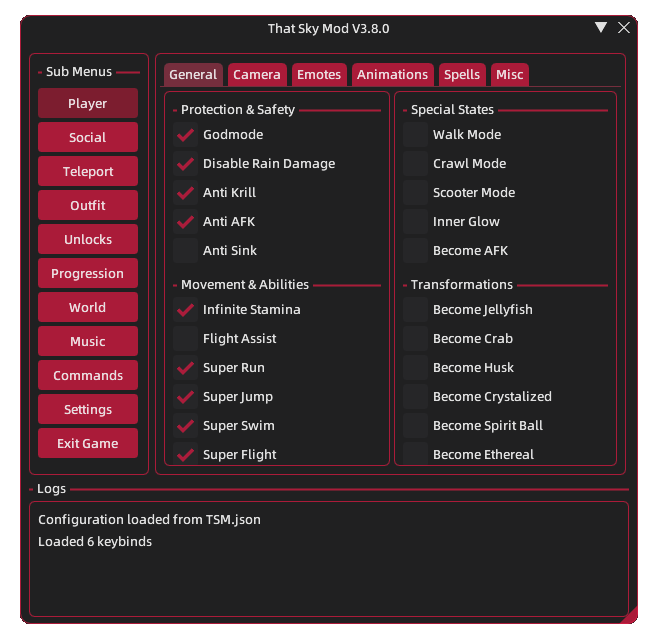662x640 pixels.
Task: Enable the Become Ethereal checkbox
Action: pos(415,454)
